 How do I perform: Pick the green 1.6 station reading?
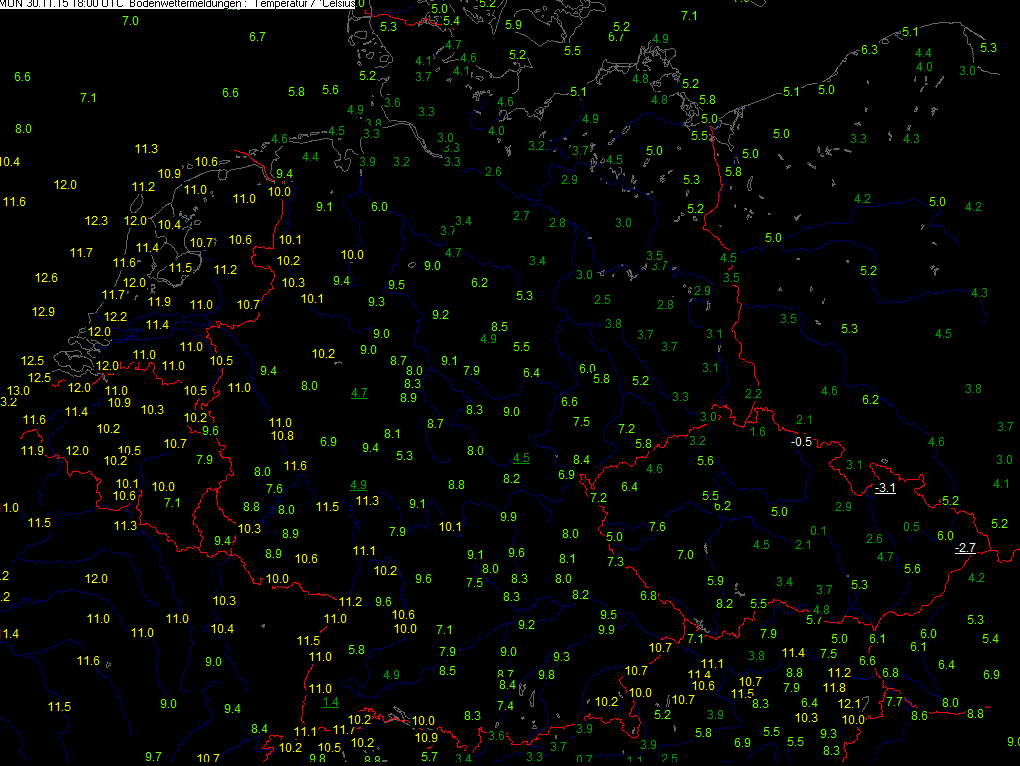click(758, 432)
